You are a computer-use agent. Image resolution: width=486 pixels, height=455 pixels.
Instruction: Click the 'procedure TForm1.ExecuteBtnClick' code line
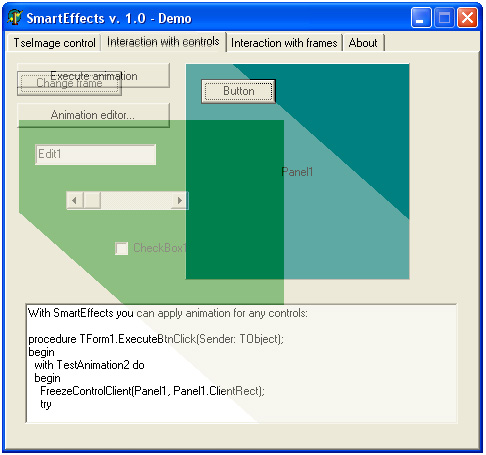(x=156, y=339)
